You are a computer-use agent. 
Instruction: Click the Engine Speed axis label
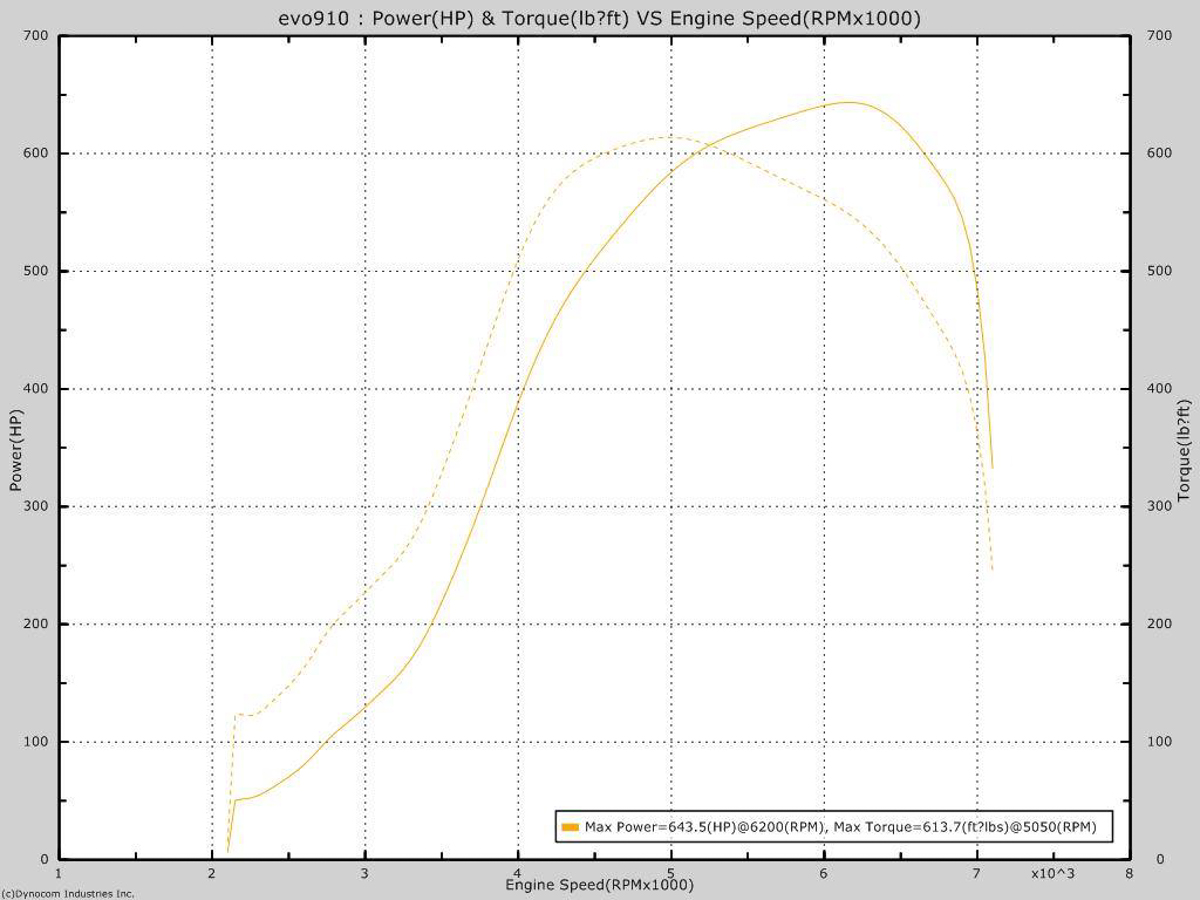(x=601, y=885)
